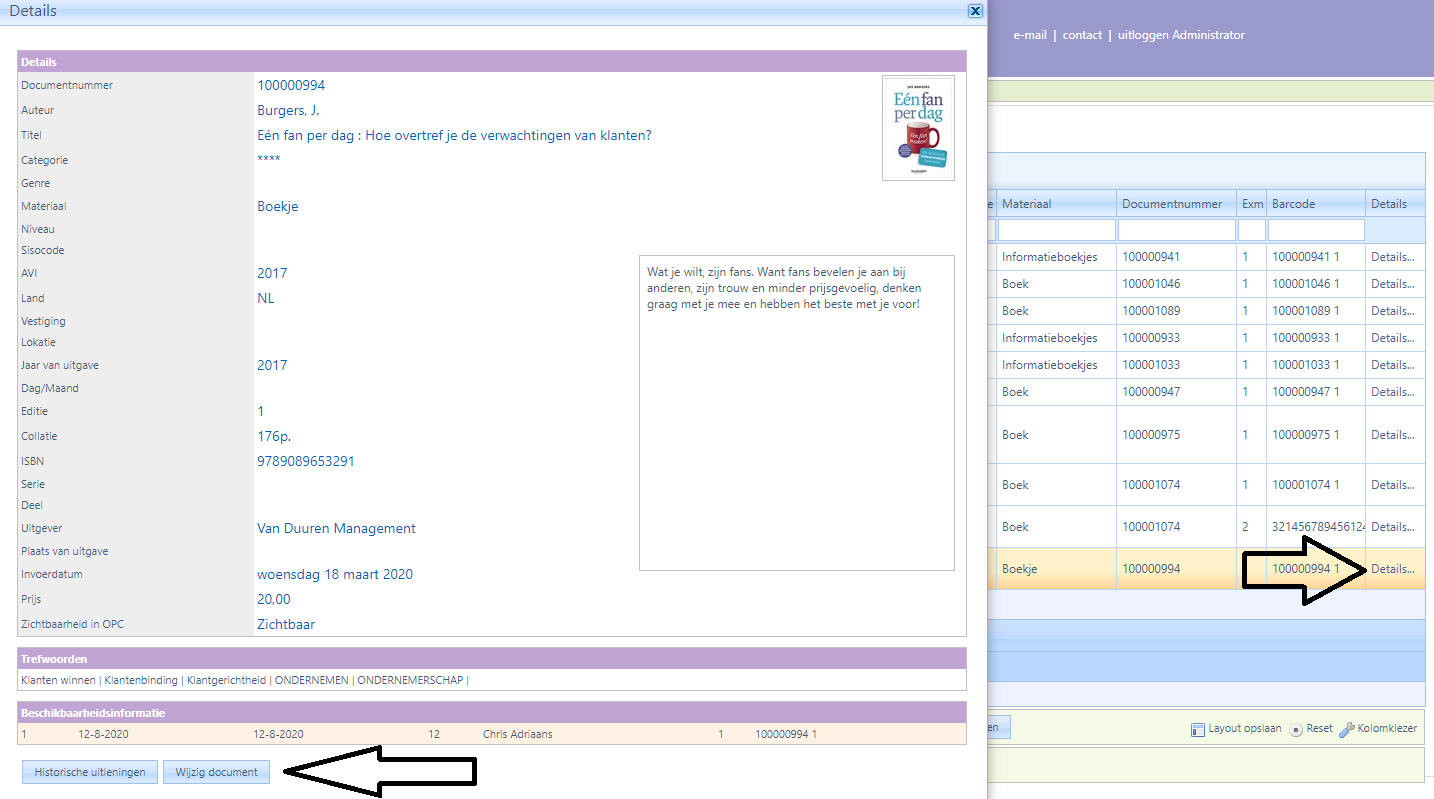Image resolution: width=1434 pixels, height=799 pixels.
Task: Open the contact link in header
Action: point(1082,35)
